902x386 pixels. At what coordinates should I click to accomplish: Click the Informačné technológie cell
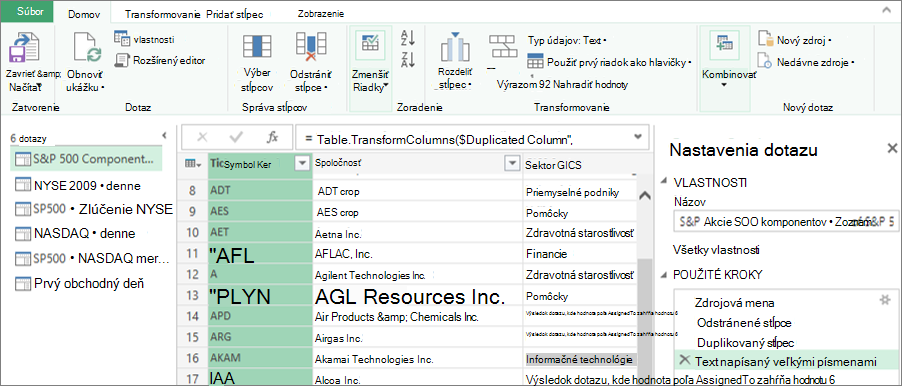pyautogui.click(x=580, y=360)
